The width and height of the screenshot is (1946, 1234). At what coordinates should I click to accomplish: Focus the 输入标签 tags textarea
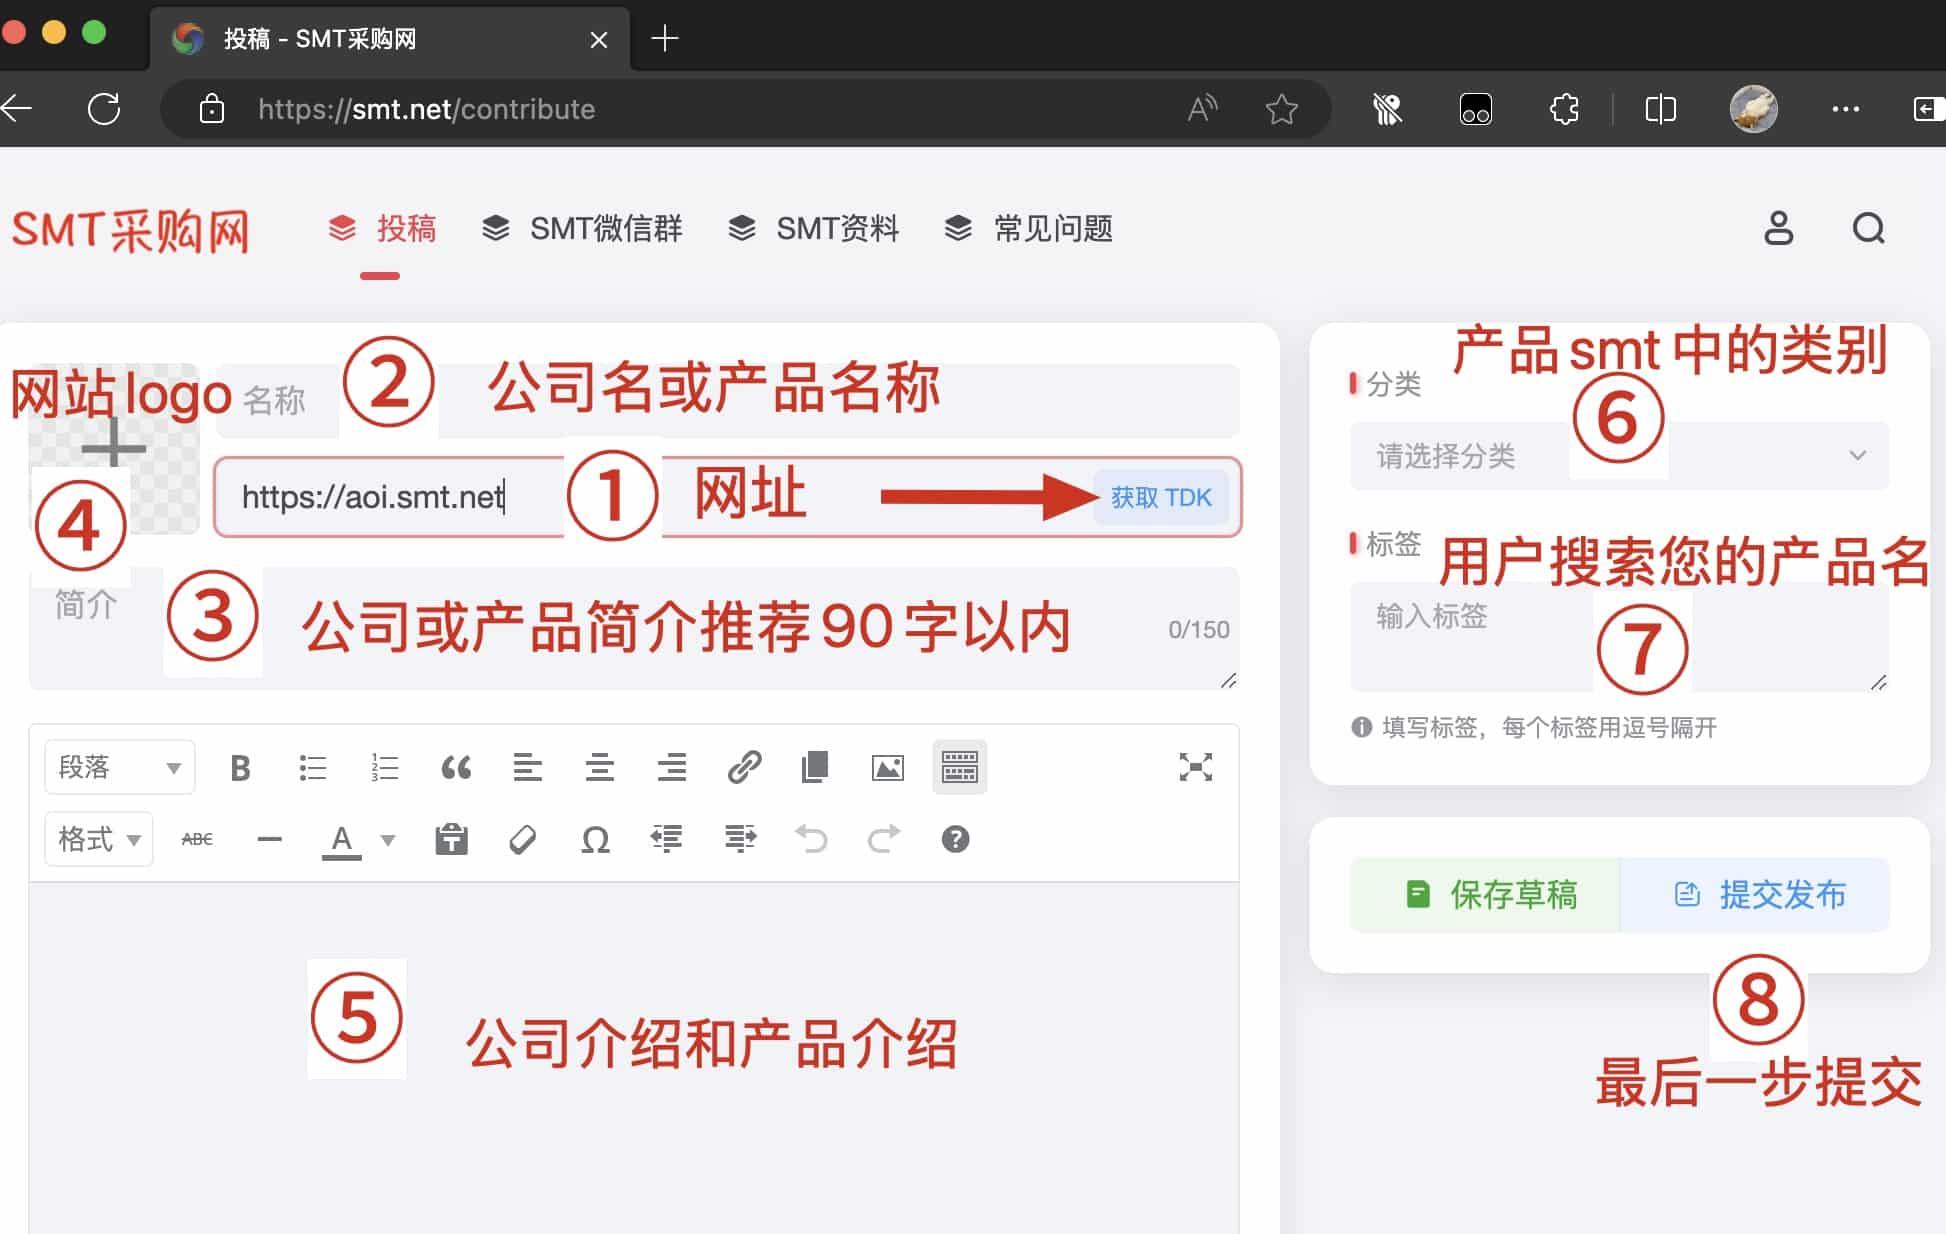click(1619, 638)
